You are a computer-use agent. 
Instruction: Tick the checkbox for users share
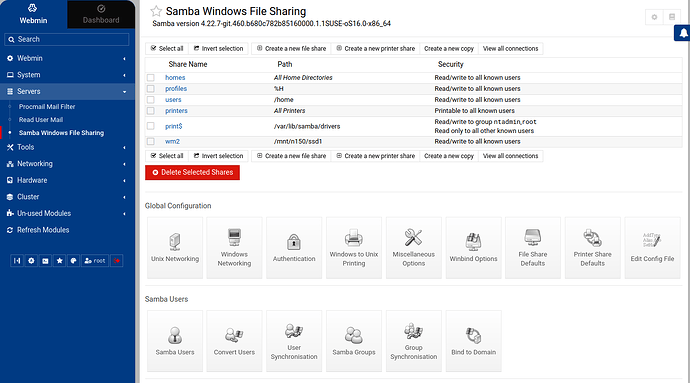pyautogui.click(x=151, y=100)
